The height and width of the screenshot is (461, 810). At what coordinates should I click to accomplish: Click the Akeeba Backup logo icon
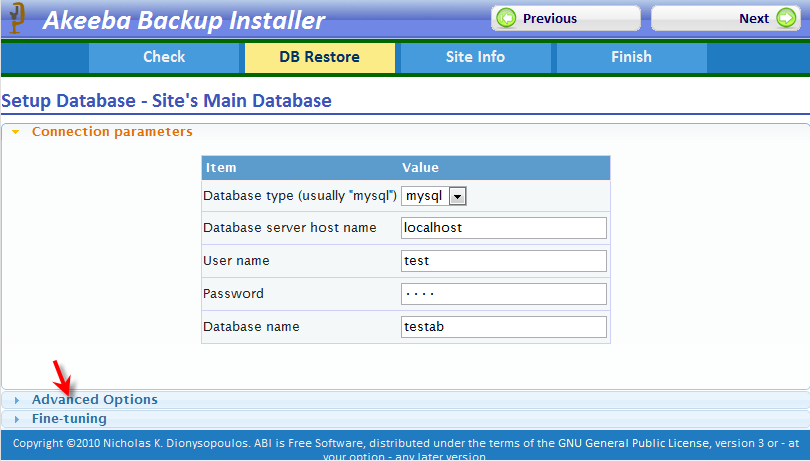pyautogui.click(x=17, y=18)
